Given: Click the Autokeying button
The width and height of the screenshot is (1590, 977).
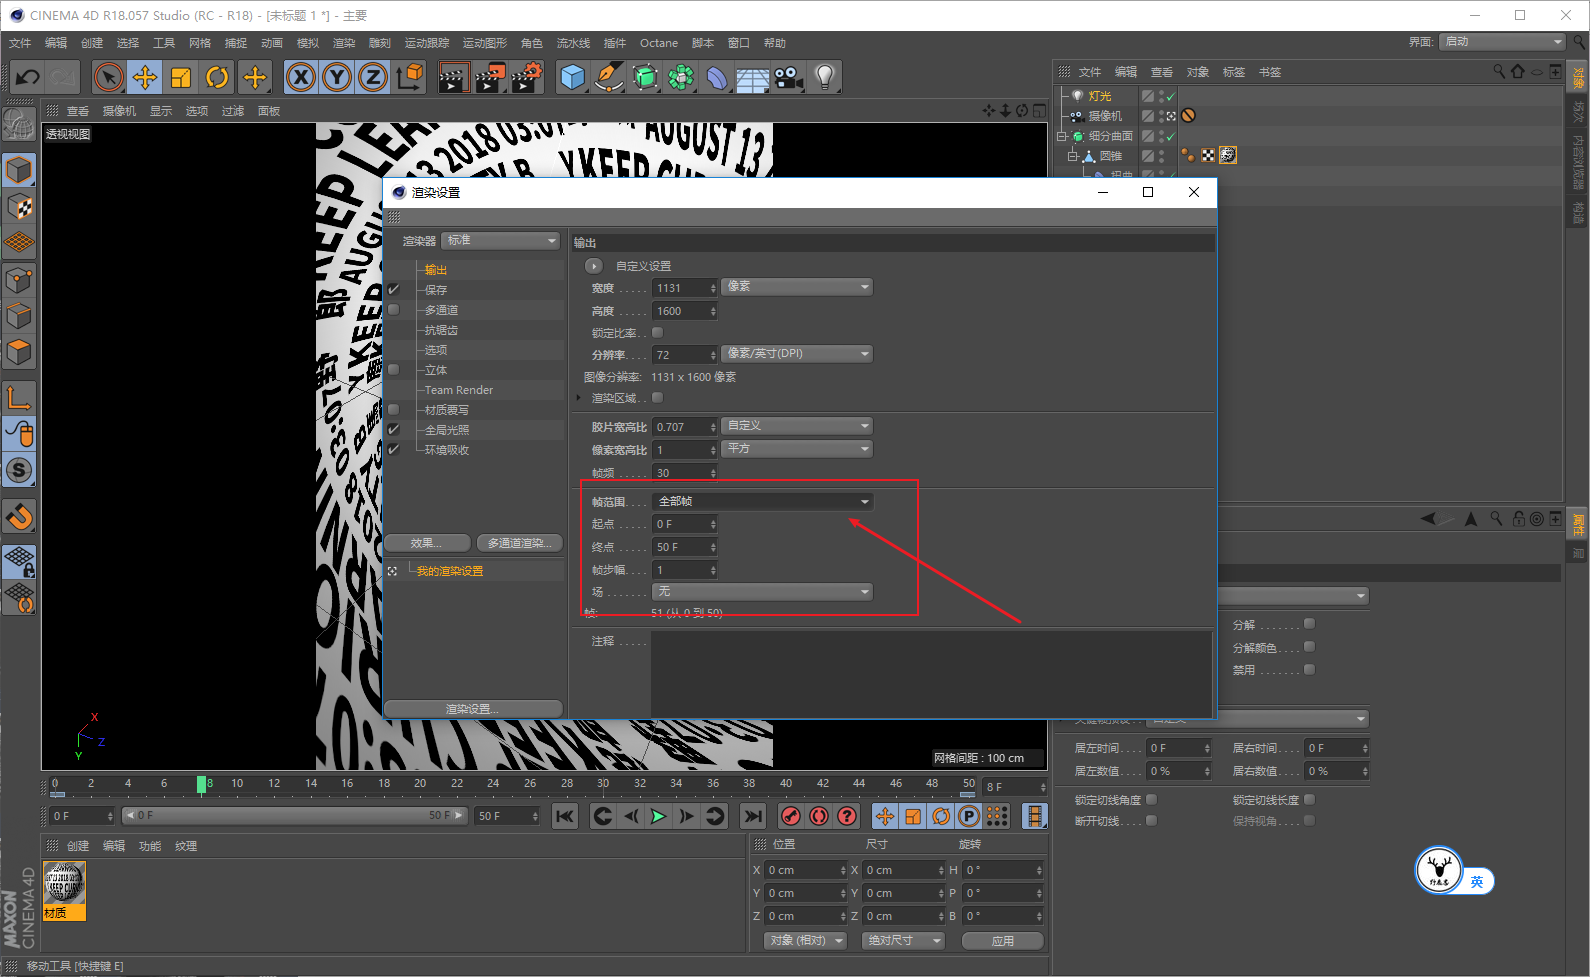Looking at the screenshot, I should pos(819,816).
